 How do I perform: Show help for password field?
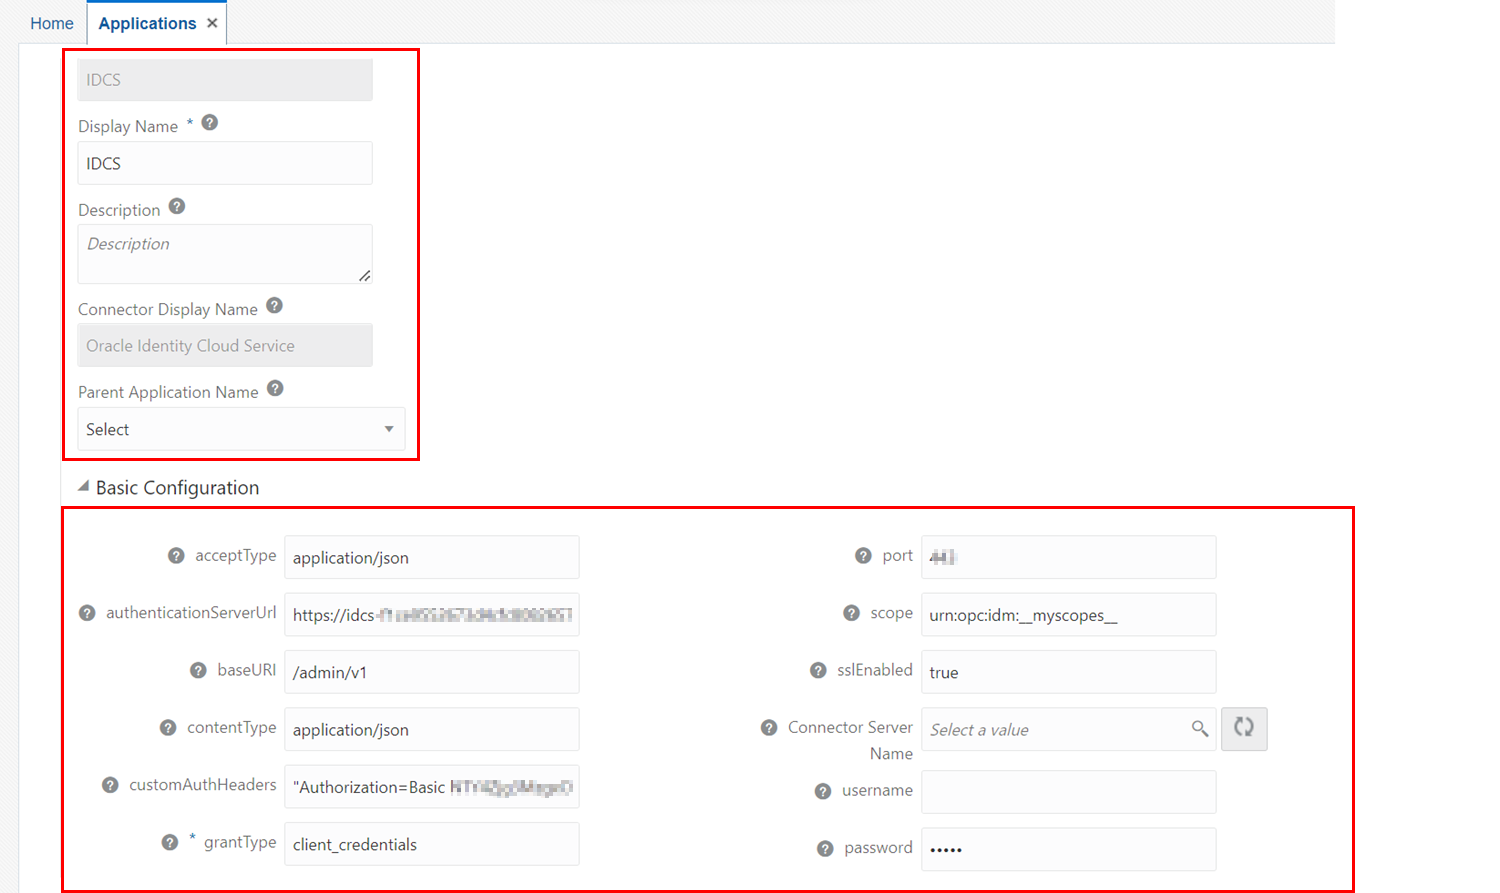[x=825, y=848]
